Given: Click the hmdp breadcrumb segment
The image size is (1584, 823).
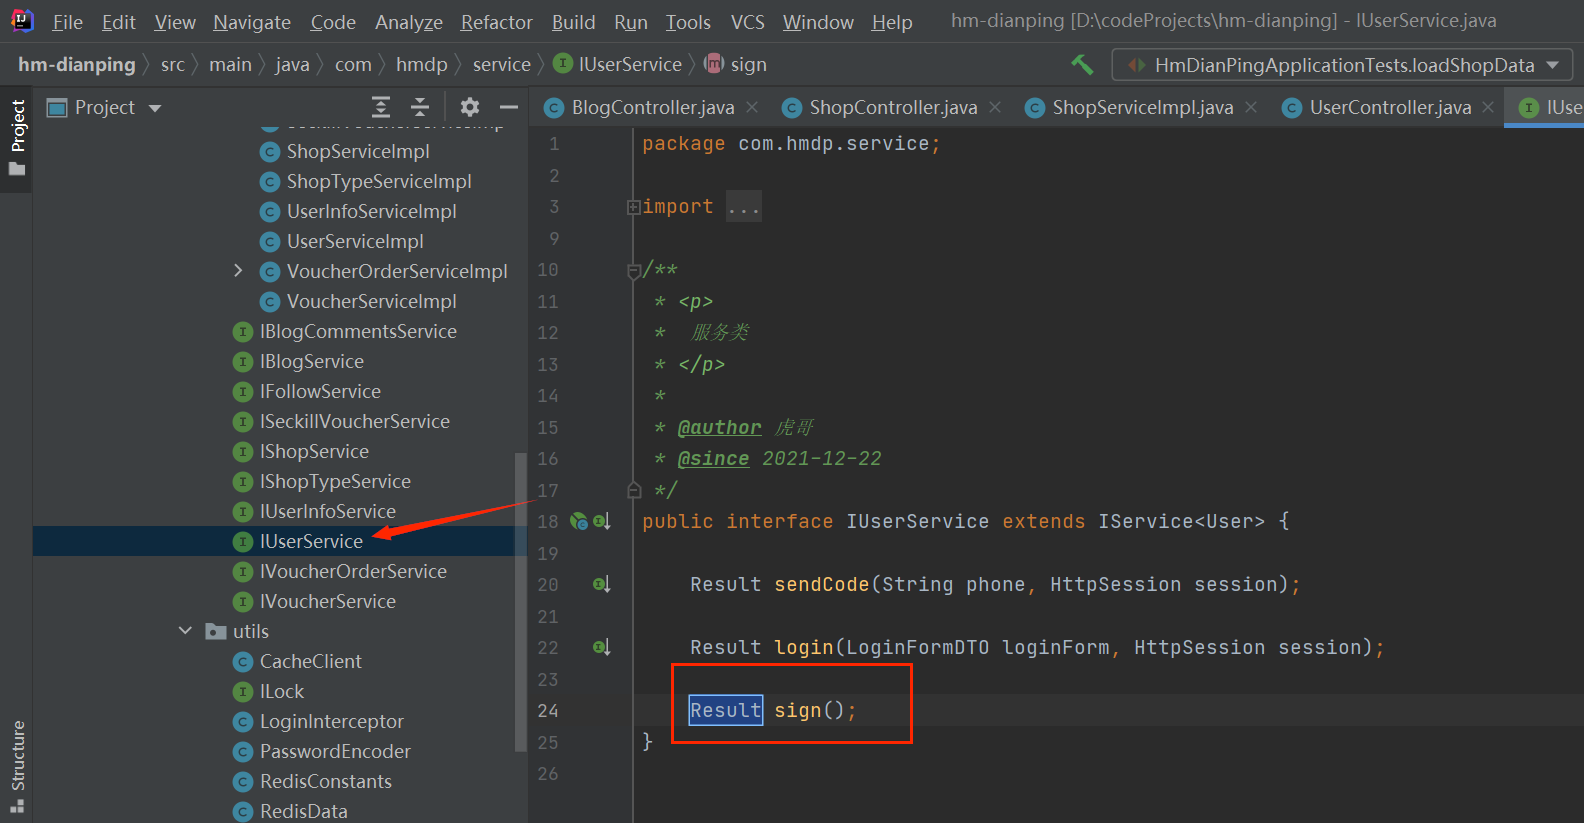Looking at the screenshot, I should coord(421,65).
